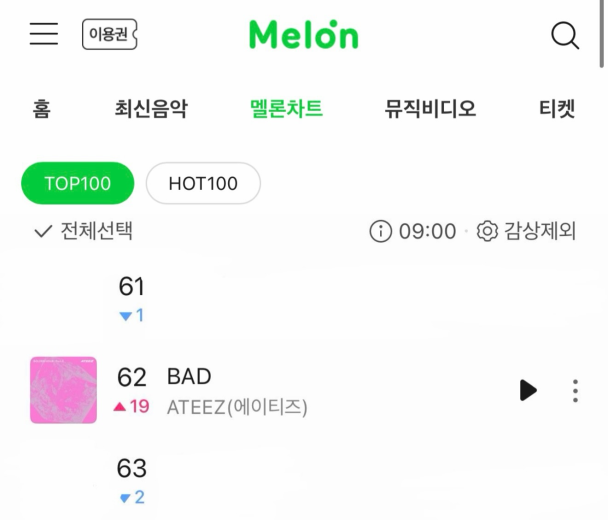608x520 pixels.
Task: Go to the 홈 tab
Action: (41, 109)
